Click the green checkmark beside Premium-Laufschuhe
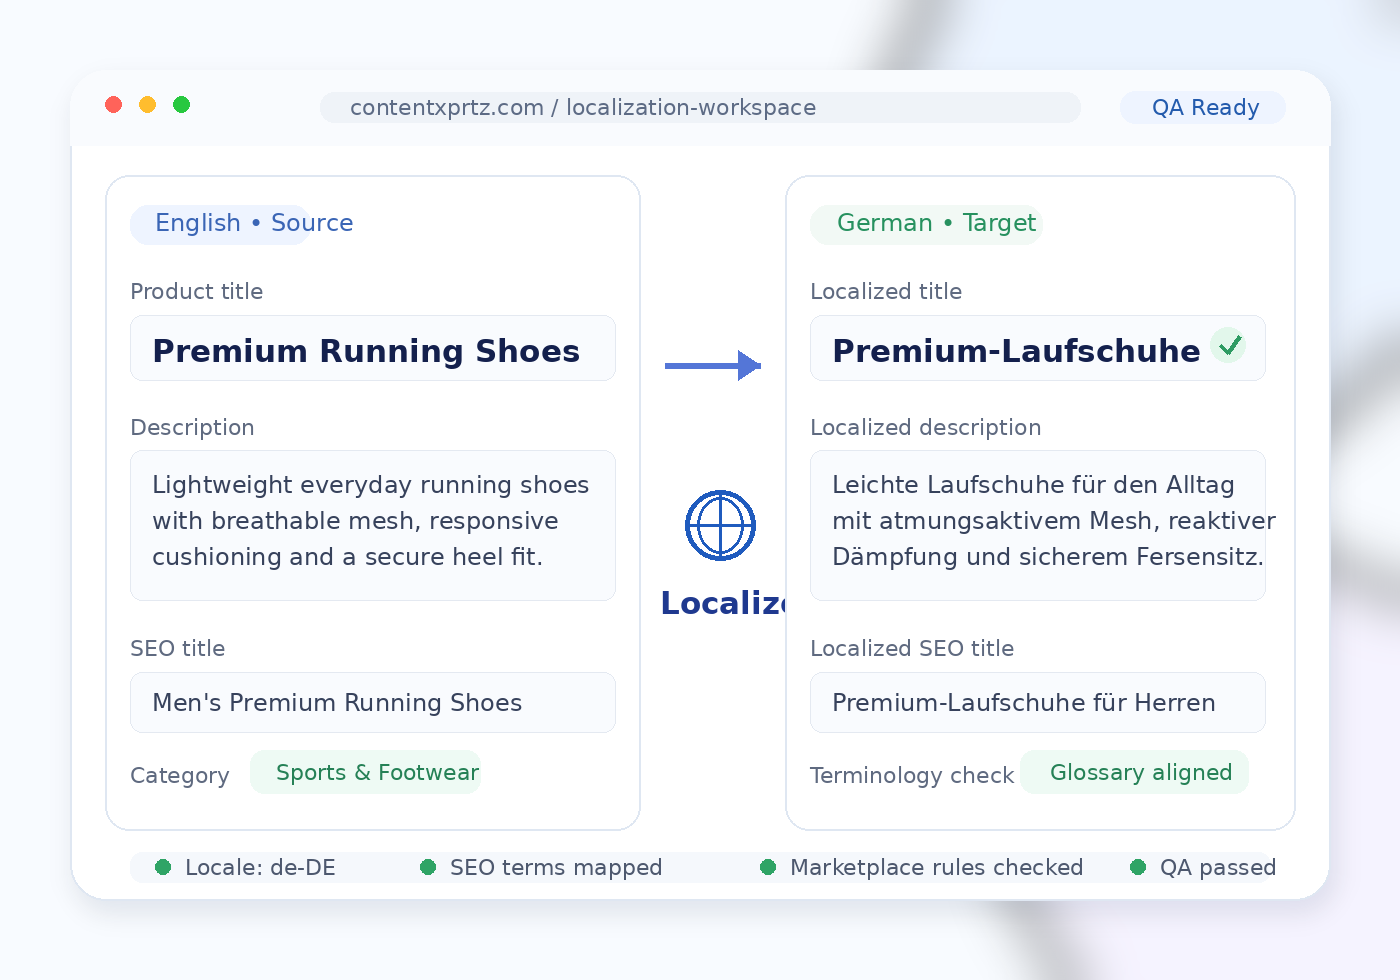1400x980 pixels. [1229, 345]
